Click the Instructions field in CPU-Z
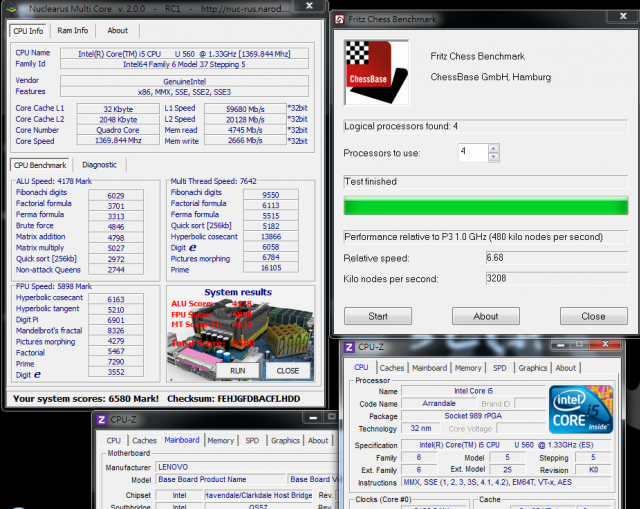This screenshot has height=509, width=640. [506, 482]
